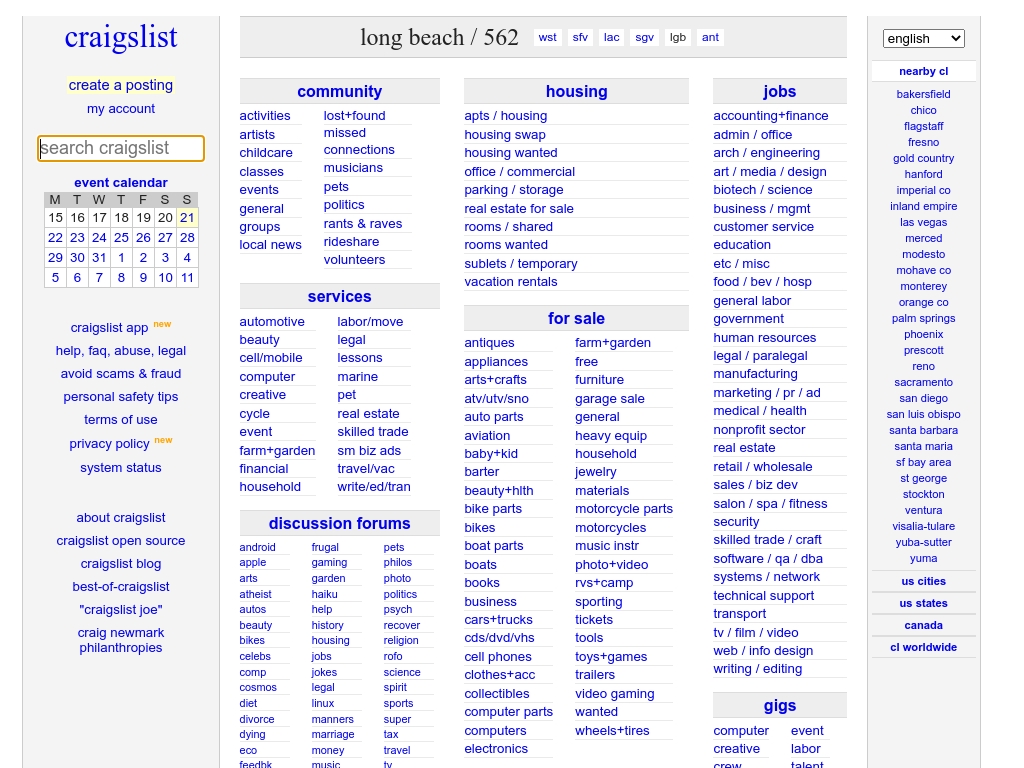Open the english language dropdown
This screenshot has width=1024, height=768.
click(923, 39)
